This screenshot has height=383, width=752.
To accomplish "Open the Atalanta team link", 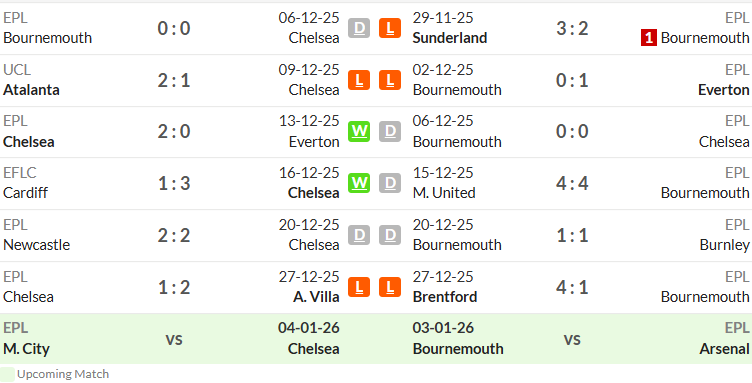I will tap(31, 90).
